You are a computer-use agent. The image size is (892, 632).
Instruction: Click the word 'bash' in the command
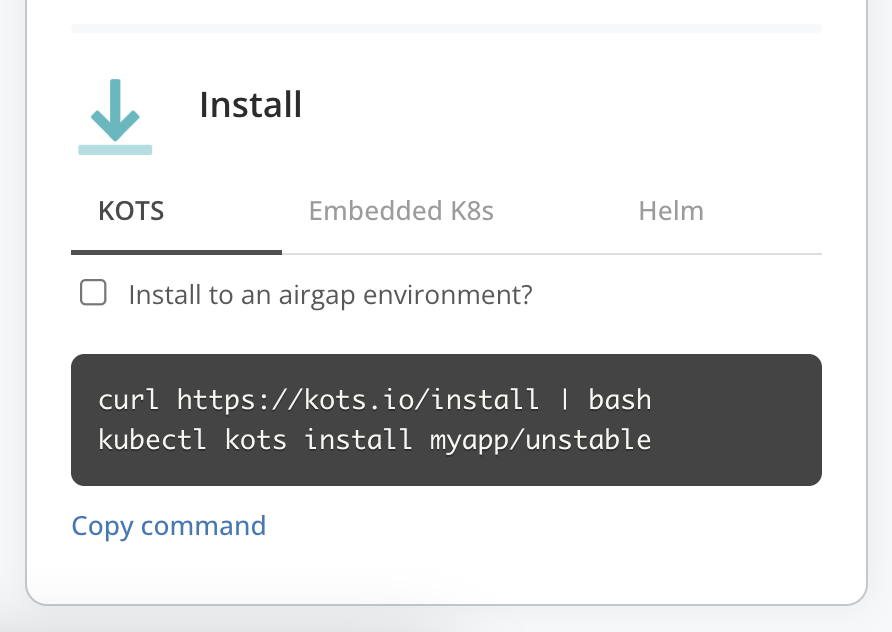point(620,401)
